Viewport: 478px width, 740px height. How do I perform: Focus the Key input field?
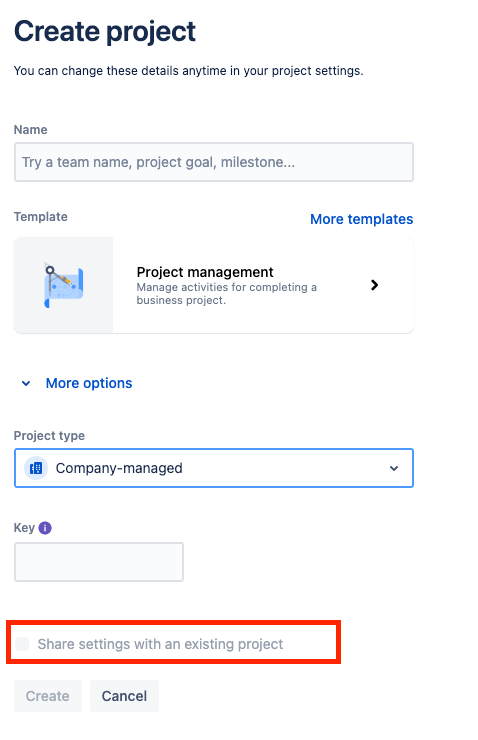(99, 562)
